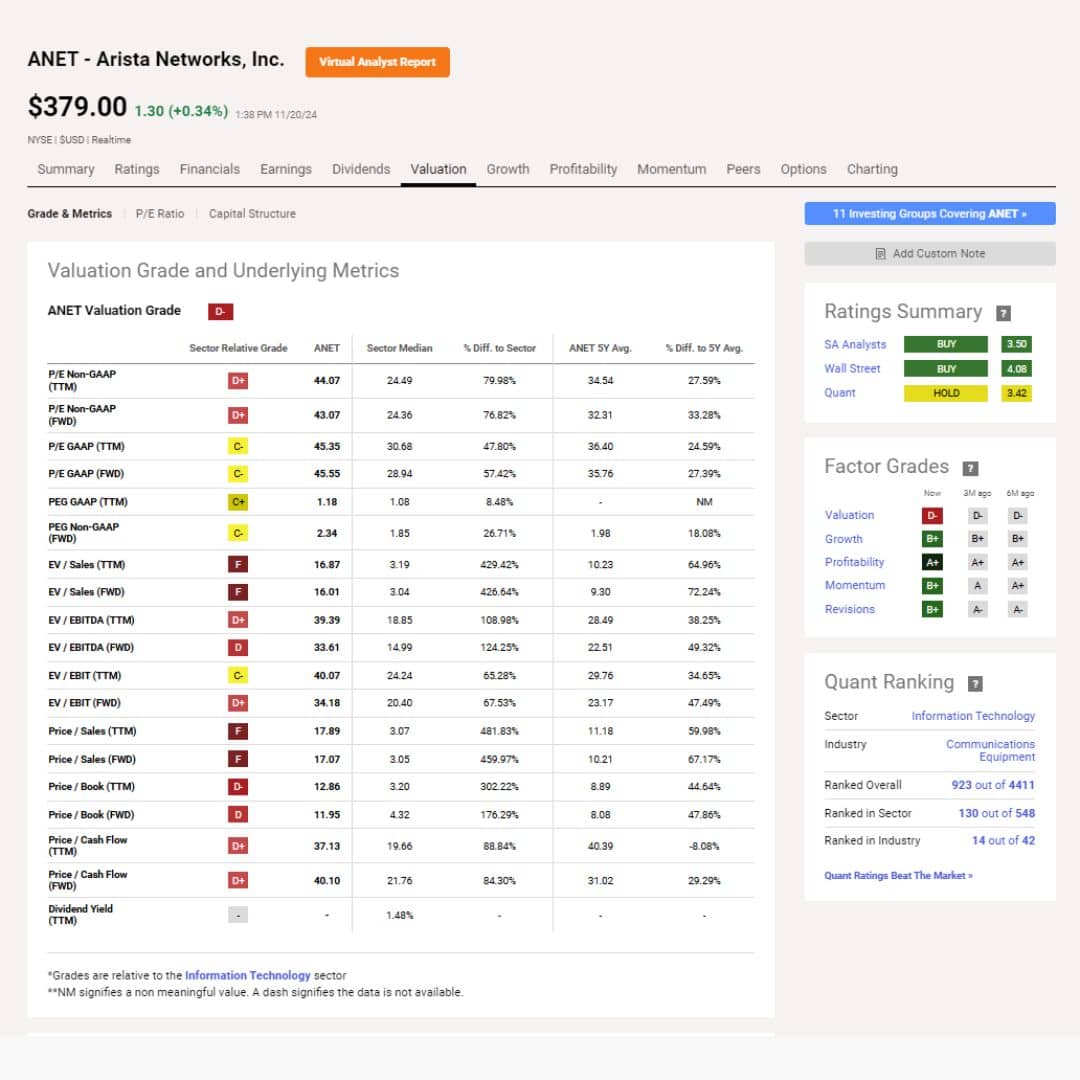Click the Quant HOLD rating badge
Screen dimensions: 1080x1080
(x=946, y=393)
